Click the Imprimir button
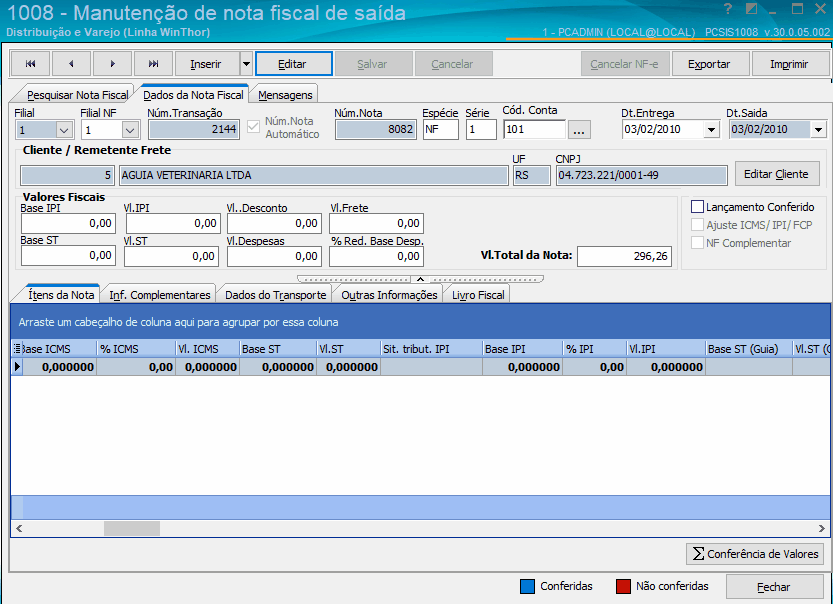Image resolution: width=833 pixels, height=604 pixels. click(789, 64)
